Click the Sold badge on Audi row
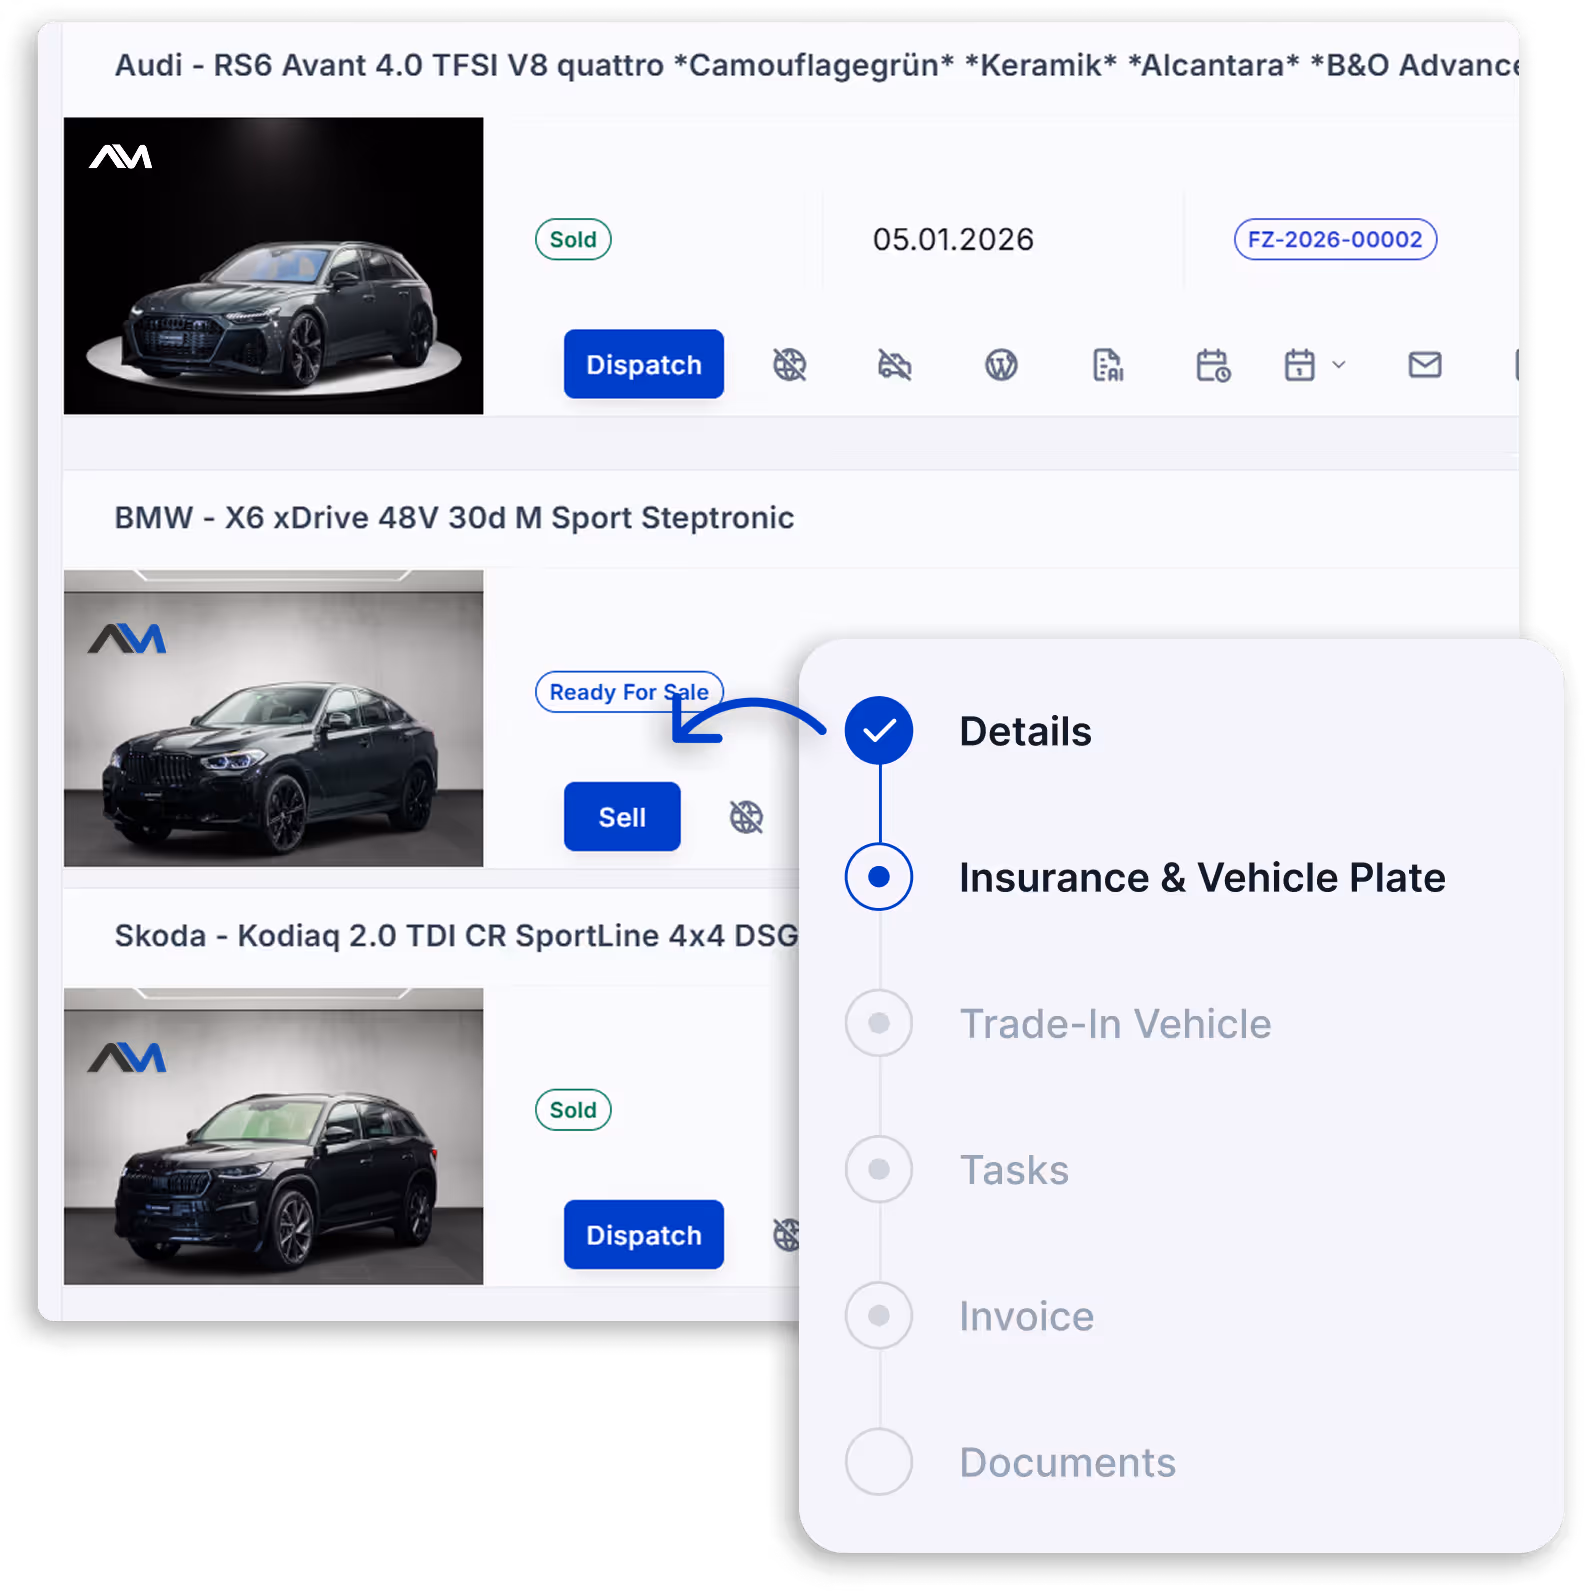The height and width of the screenshot is (1591, 1587). [x=573, y=239]
